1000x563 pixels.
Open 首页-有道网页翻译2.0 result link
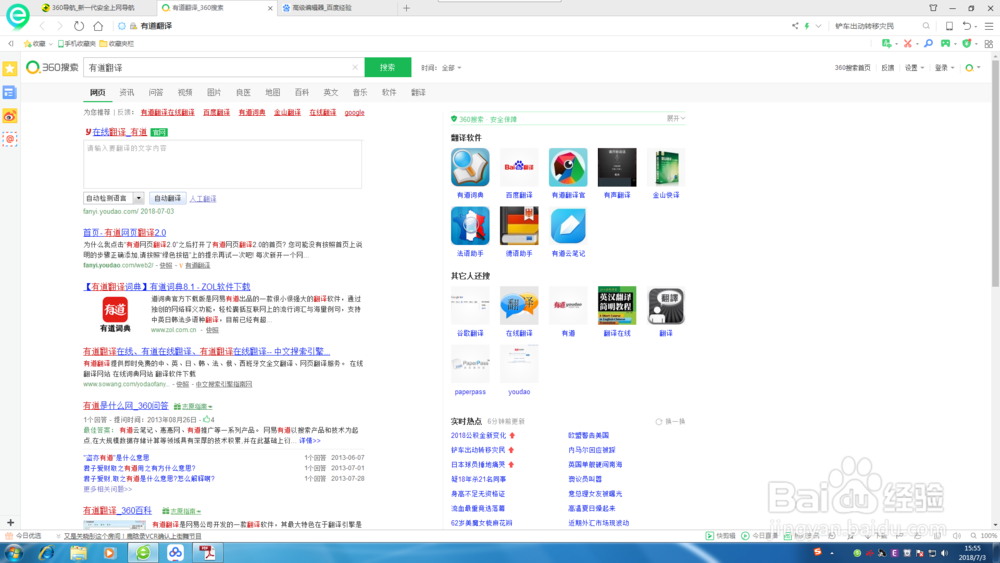pyautogui.click(x=124, y=233)
